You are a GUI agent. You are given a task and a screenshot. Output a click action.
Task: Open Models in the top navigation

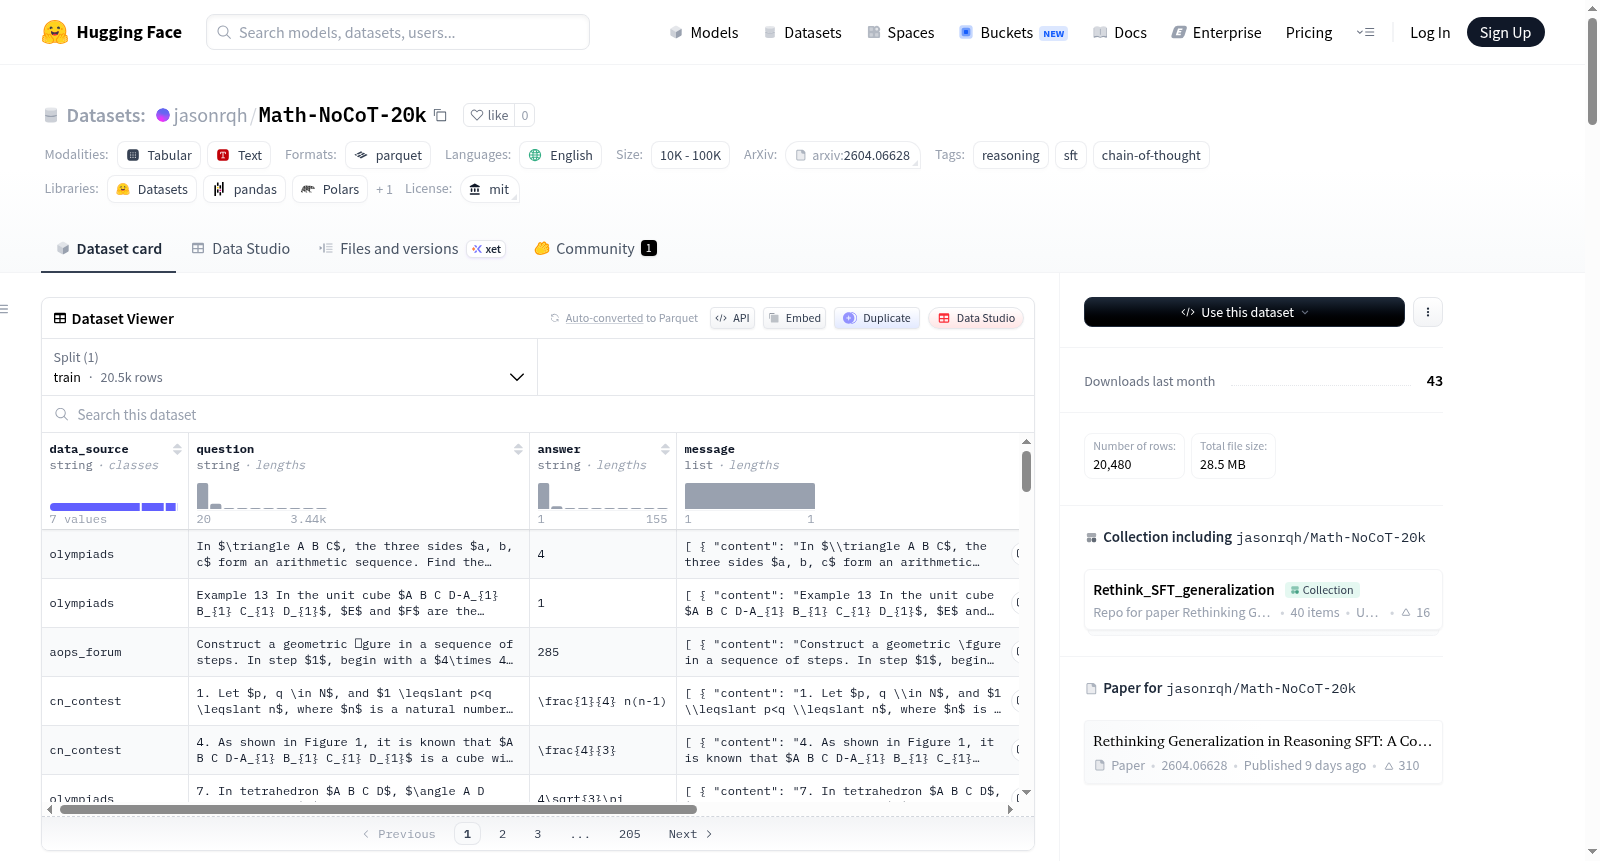pos(704,32)
